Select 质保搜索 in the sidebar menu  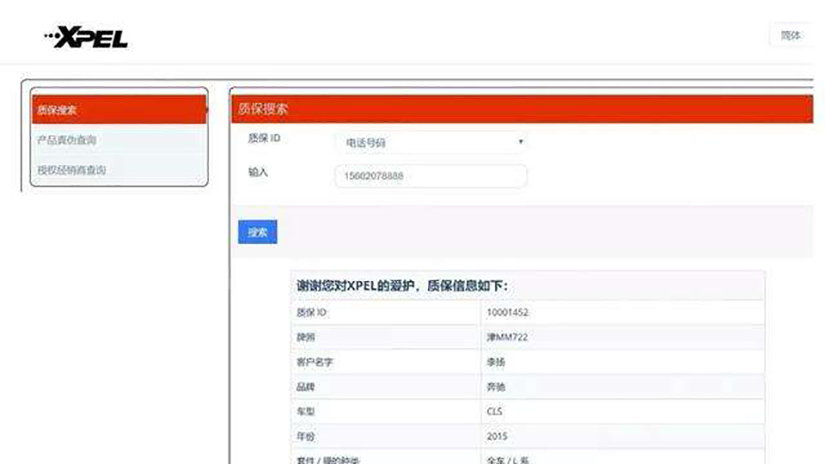(x=119, y=110)
